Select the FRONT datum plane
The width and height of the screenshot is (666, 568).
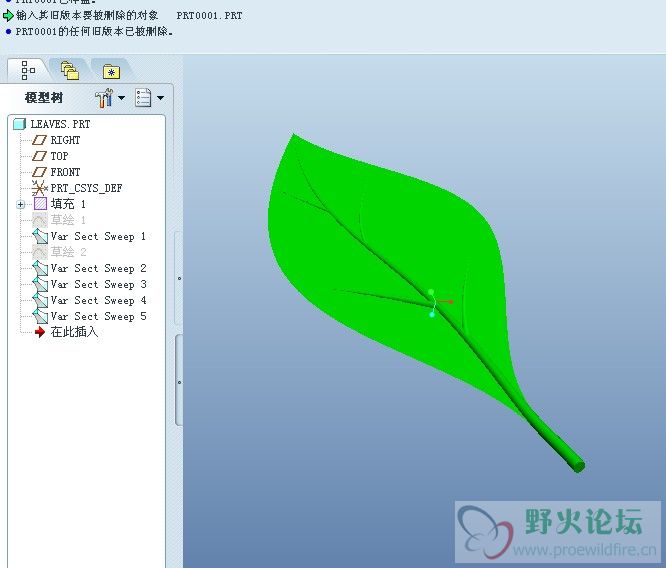[x=65, y=172]
